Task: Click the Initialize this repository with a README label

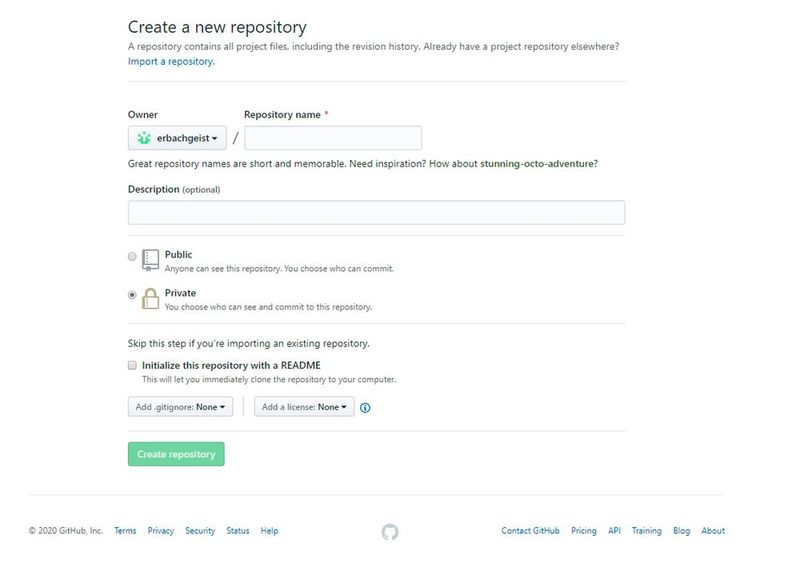Action: pyautogui.click(x=231, y=365)
